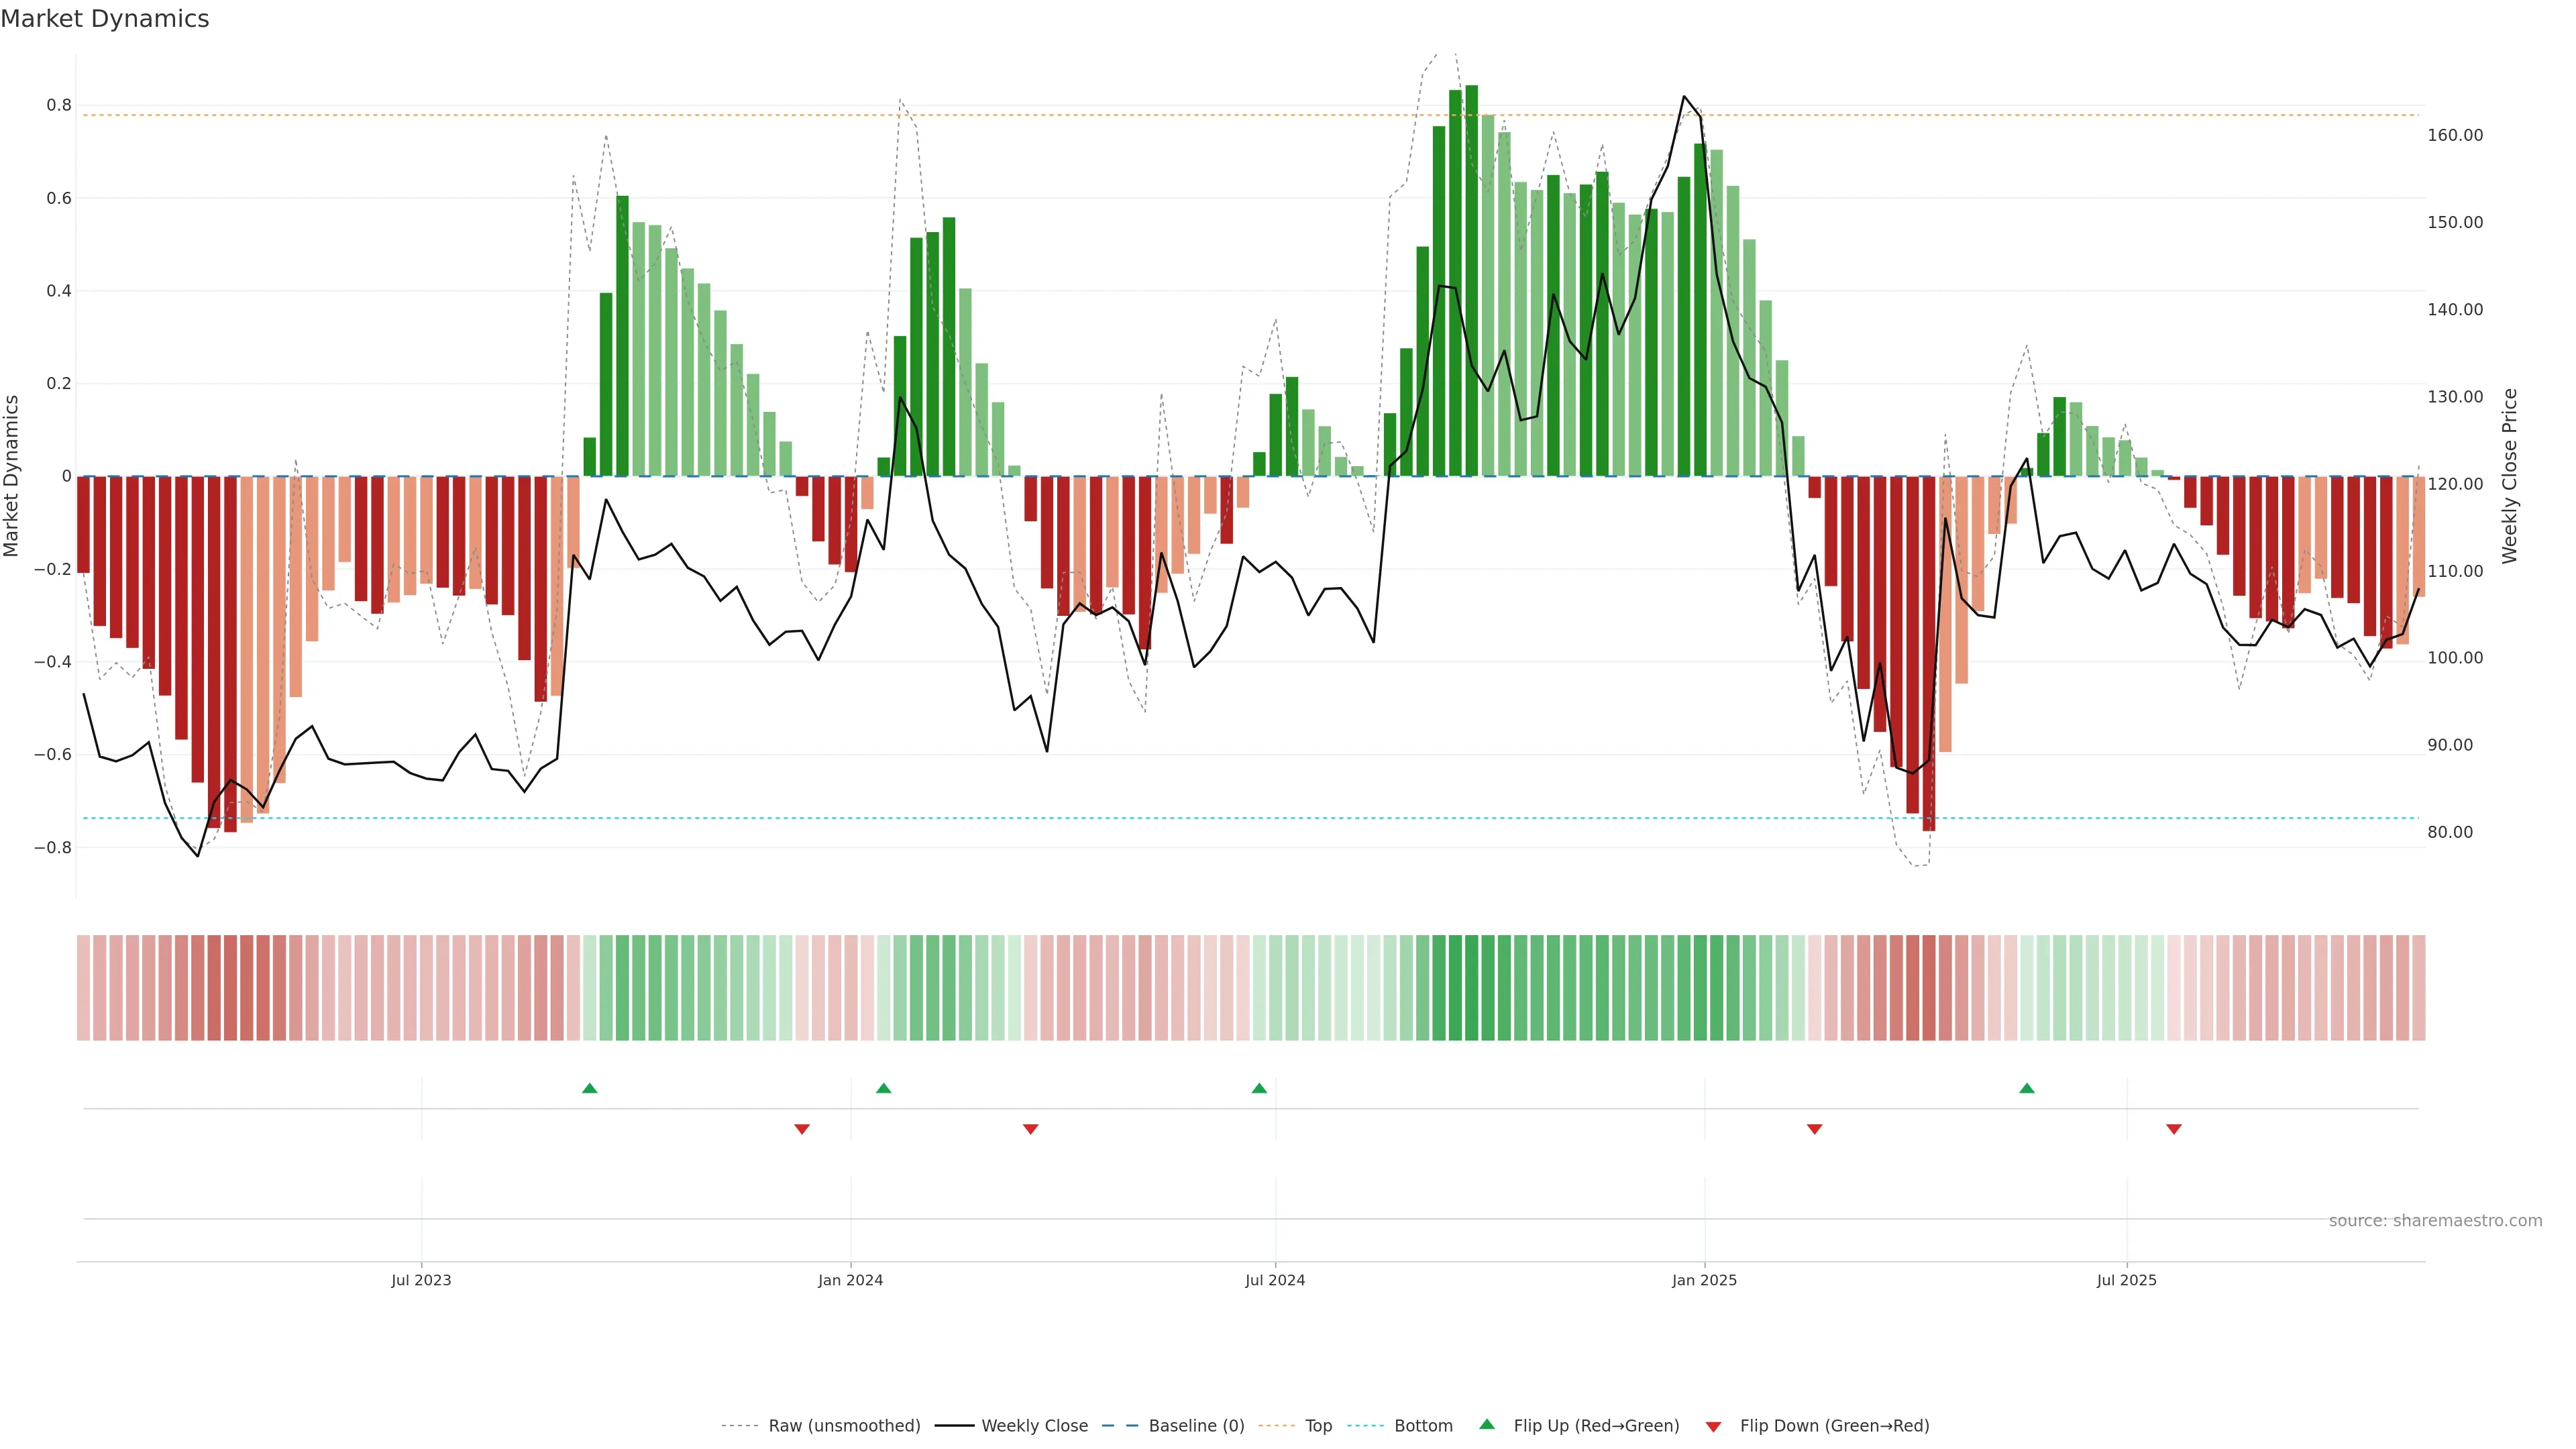Click the red Flip Down marker before Jan 2024
Viewport: 2576px width, 1449px height.
(x=801, y=1129)
